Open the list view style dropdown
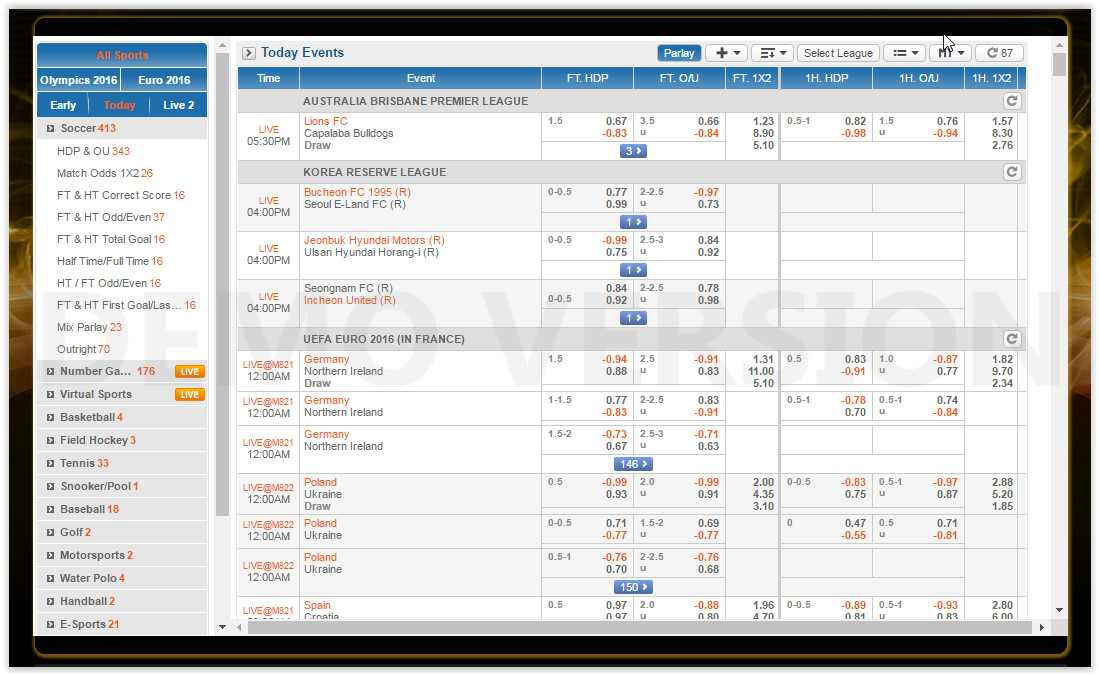1099x675 pixels. 905,53
